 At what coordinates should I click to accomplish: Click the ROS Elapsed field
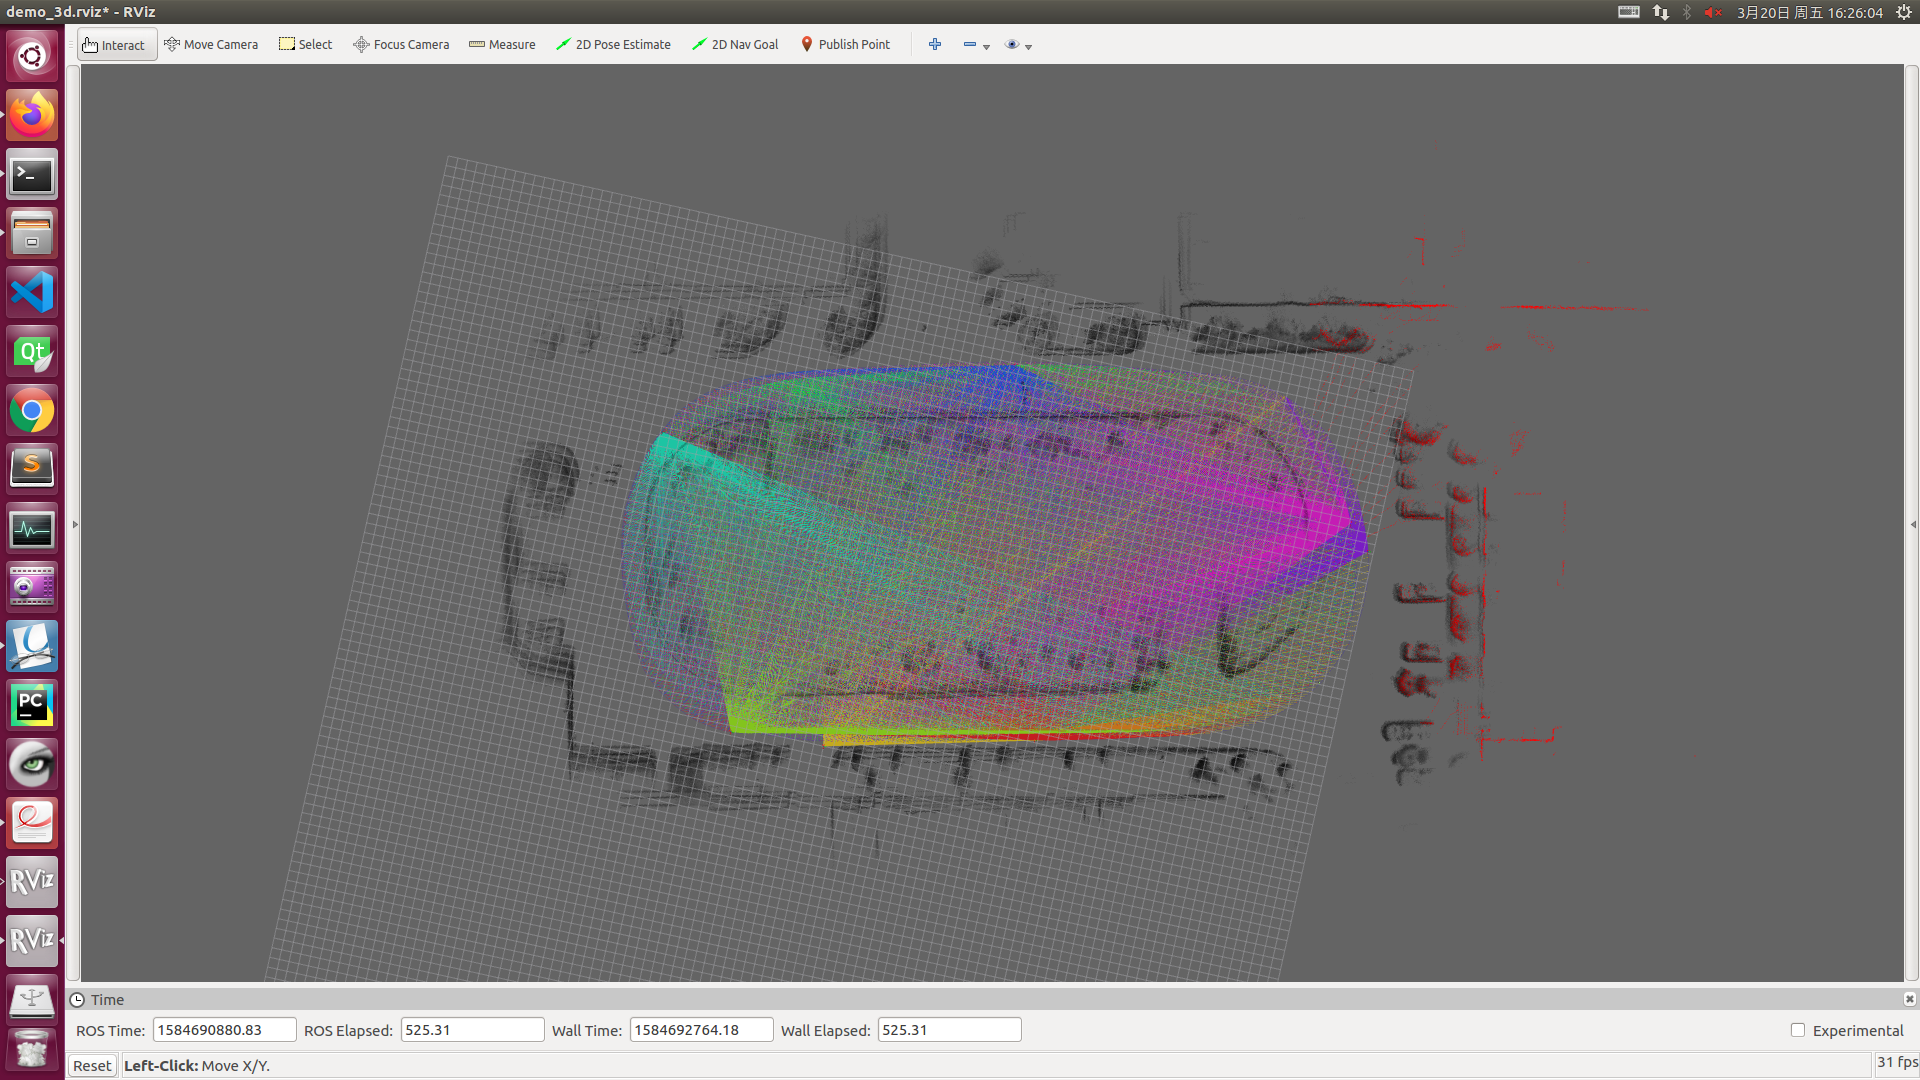pyautogui.click(x=472, y=1030)
